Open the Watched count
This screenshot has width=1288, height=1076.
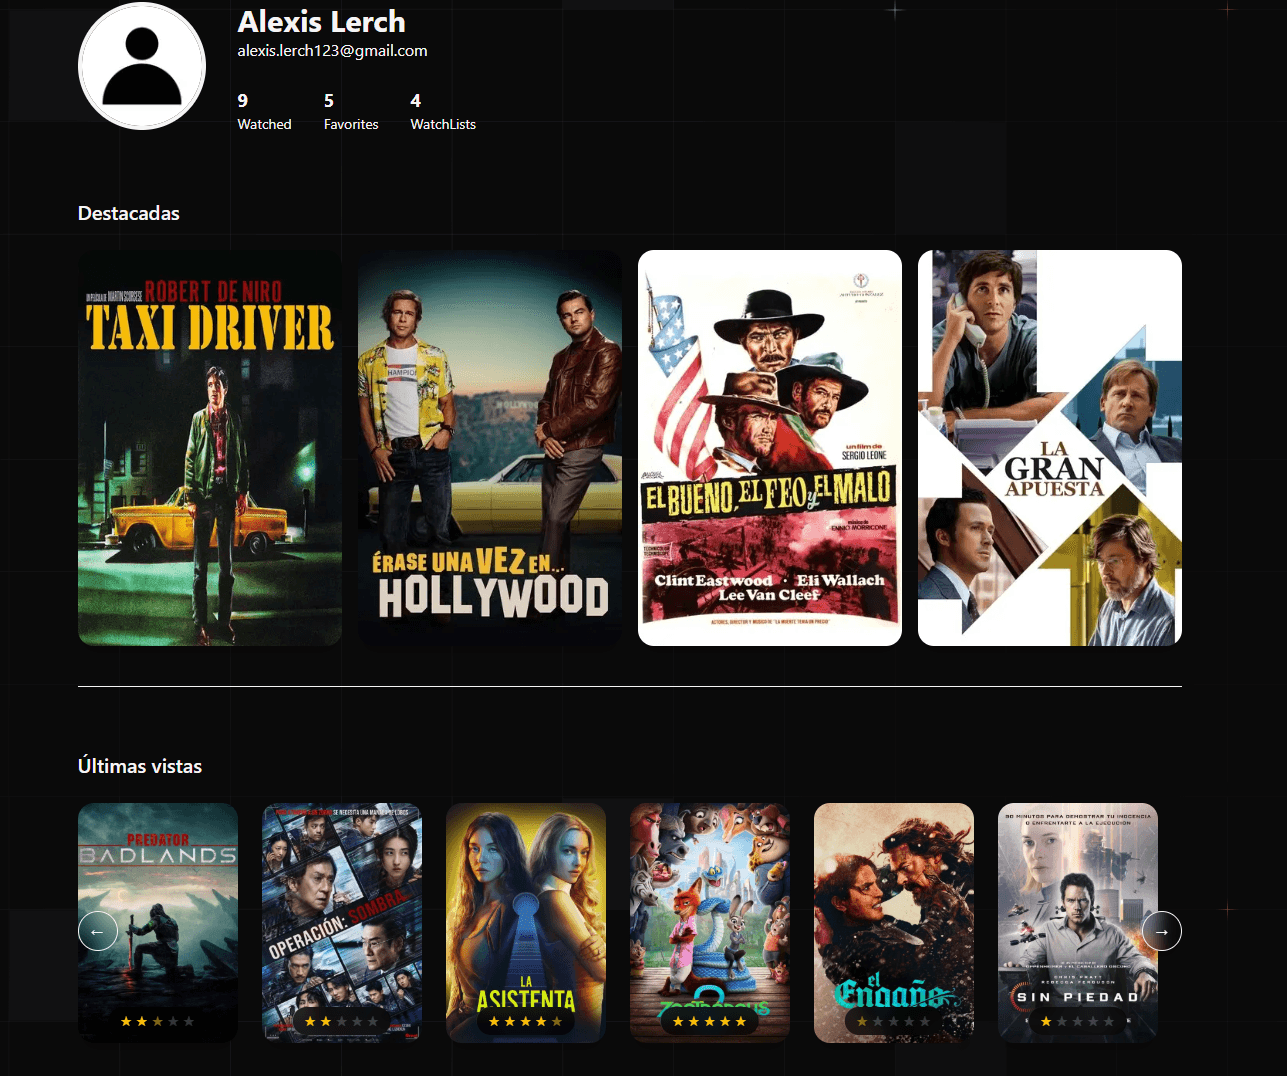(x=264, y=112)
